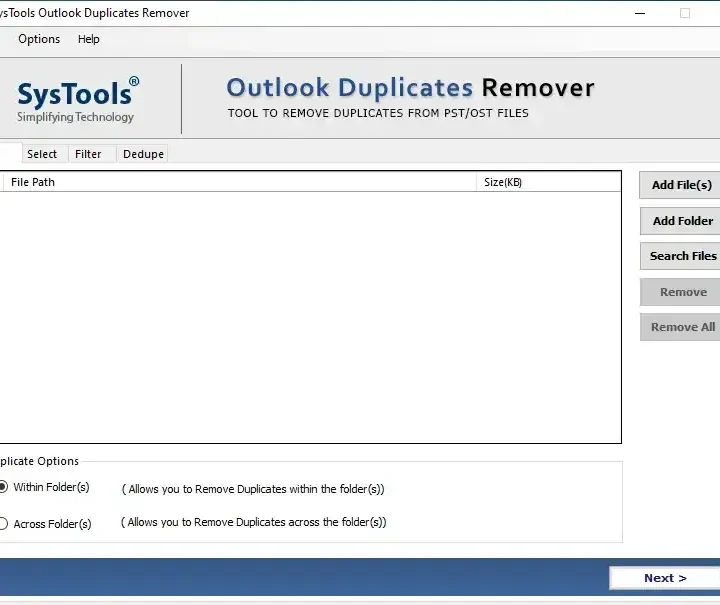
Task: Click the Remove button
Action: point(682,292)
